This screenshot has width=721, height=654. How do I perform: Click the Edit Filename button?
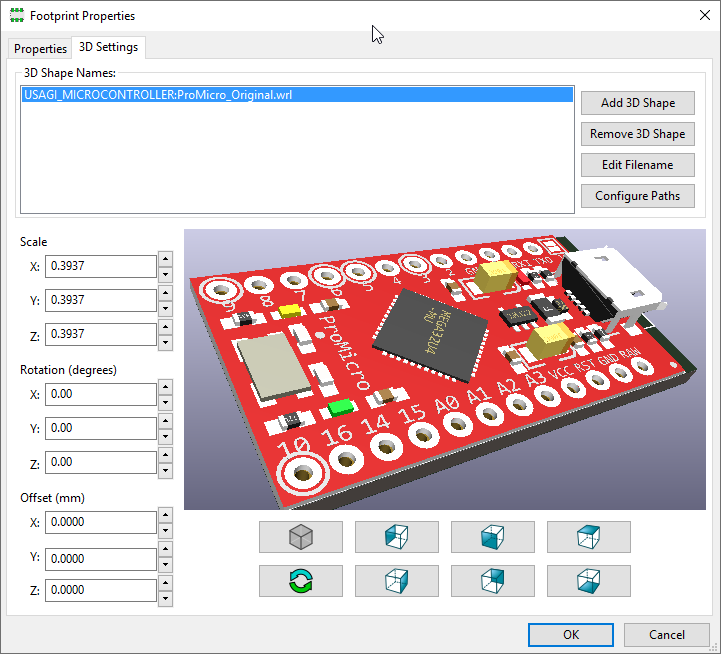[638, 165]
